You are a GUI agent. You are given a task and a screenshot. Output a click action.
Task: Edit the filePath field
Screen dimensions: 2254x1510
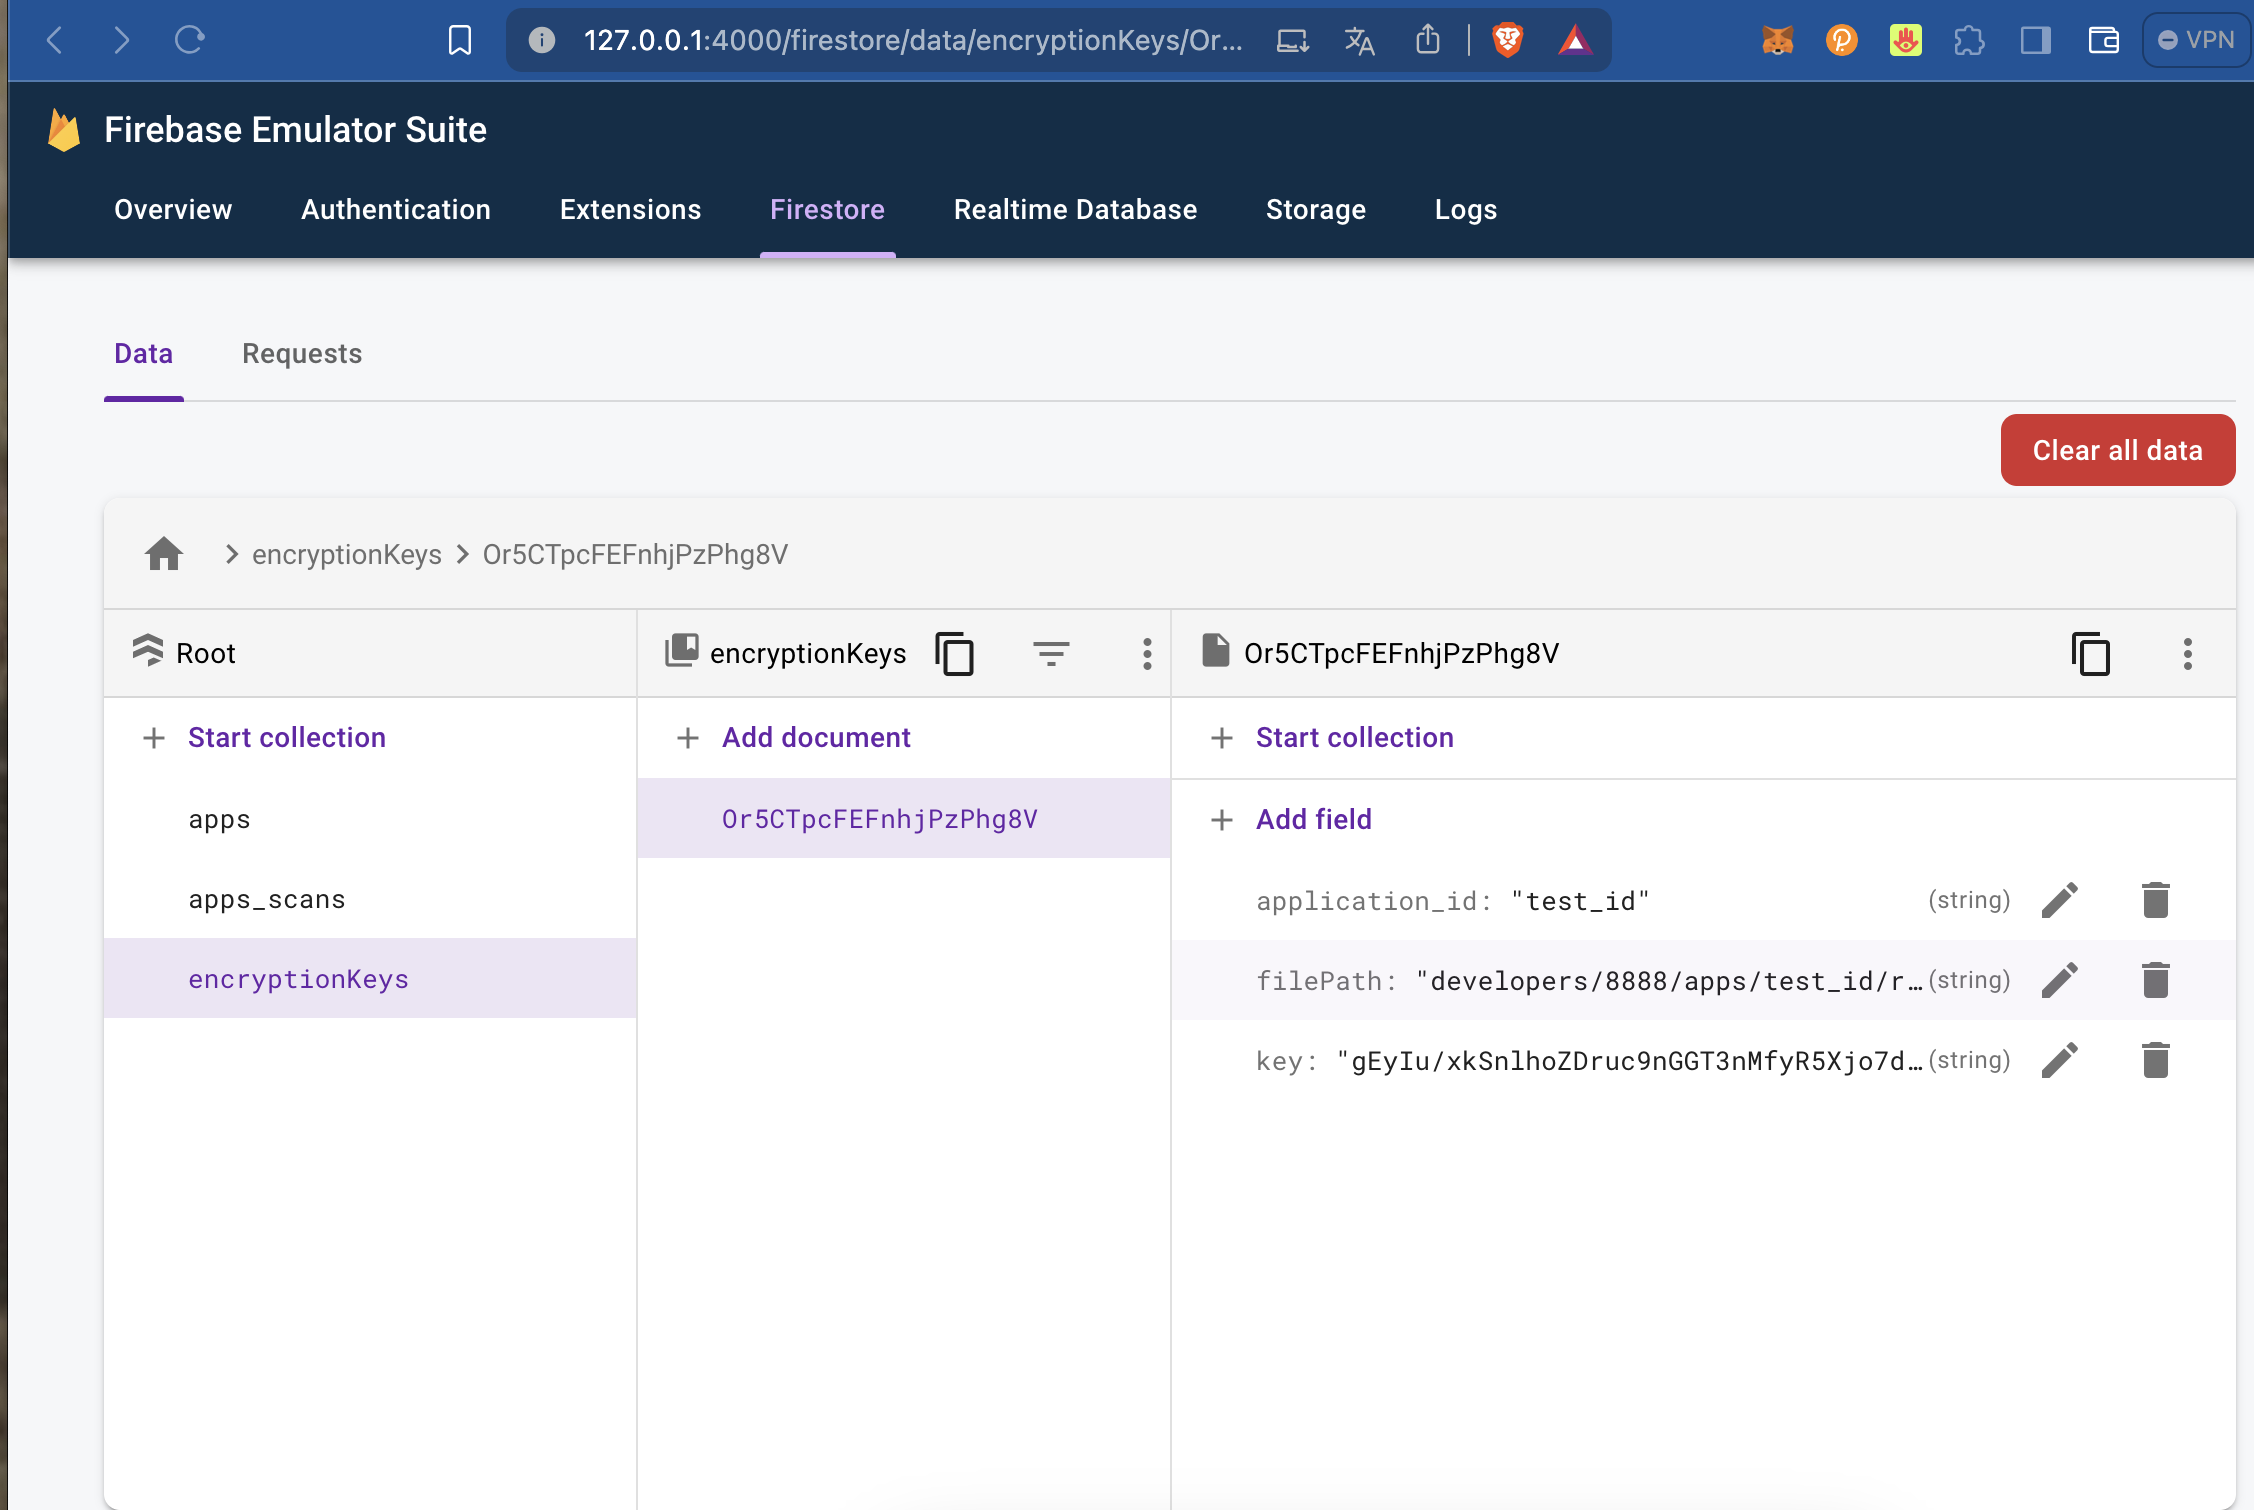pos(2059,979)
